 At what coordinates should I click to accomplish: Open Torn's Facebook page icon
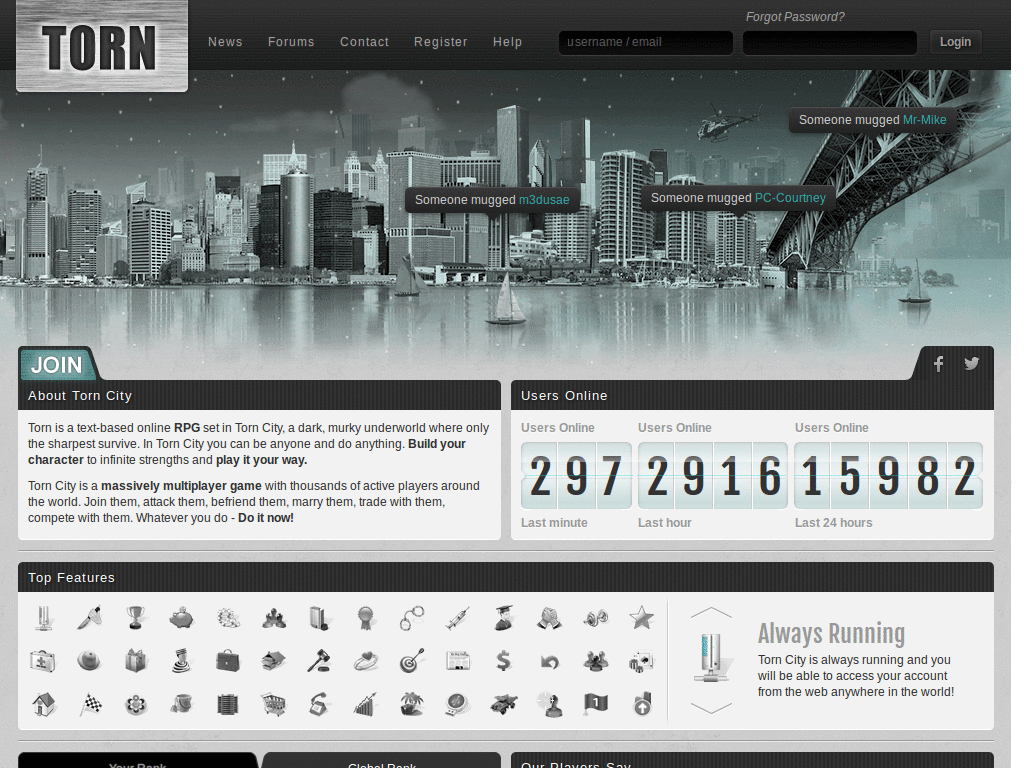click(938, 364)
